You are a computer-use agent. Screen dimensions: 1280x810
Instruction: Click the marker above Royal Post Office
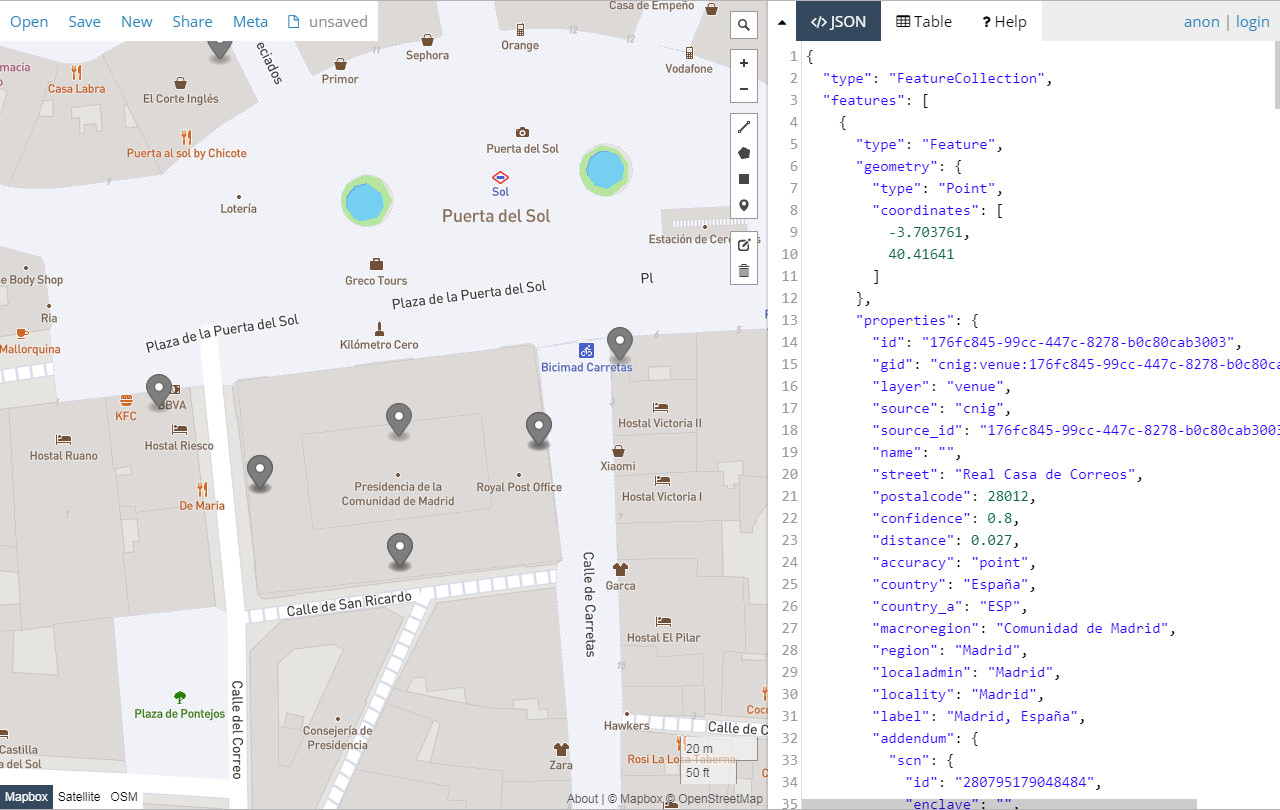click(539, 429)
